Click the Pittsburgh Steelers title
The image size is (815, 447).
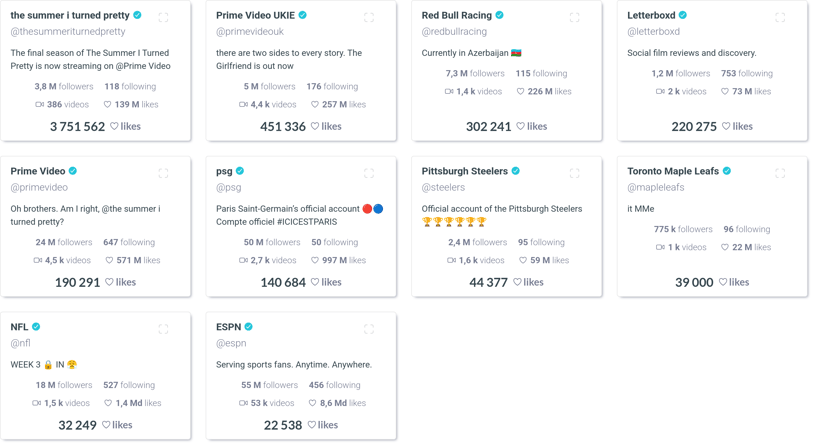(465, 171)
